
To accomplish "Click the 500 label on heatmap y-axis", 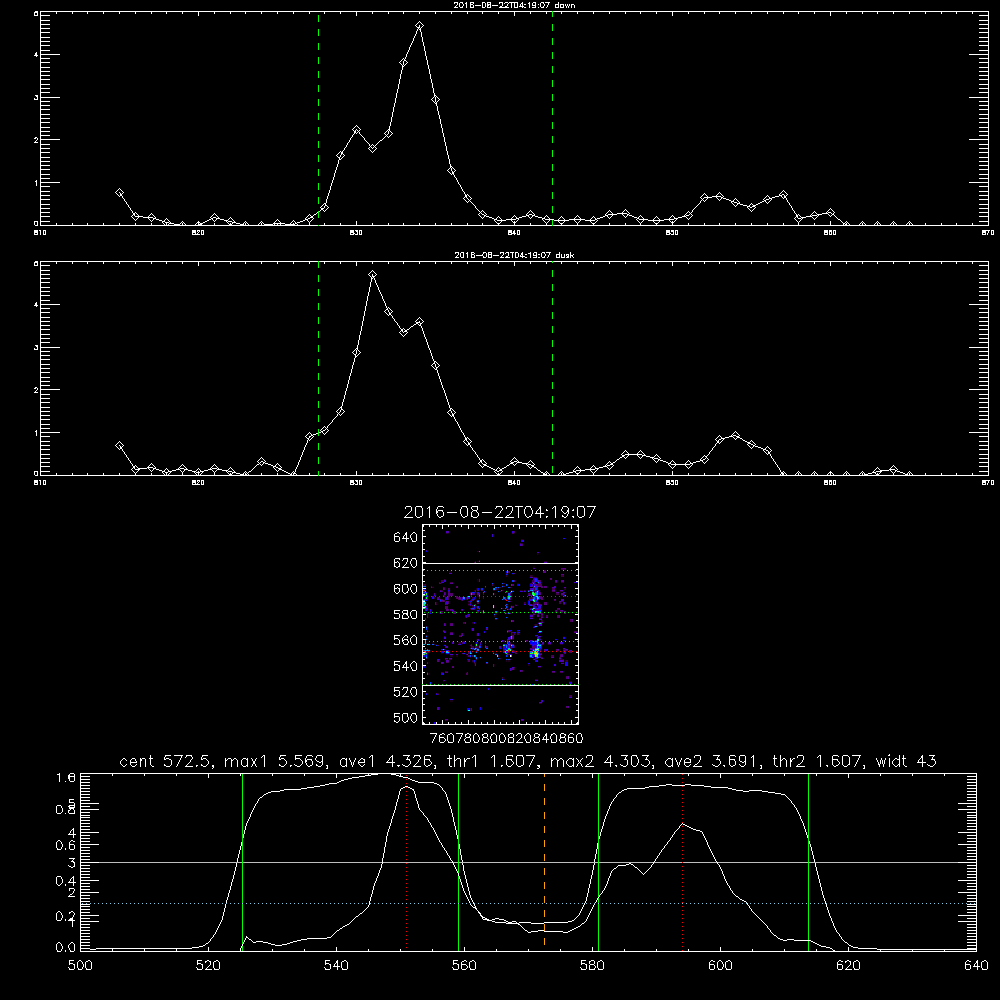I will [x=406, y=717].
